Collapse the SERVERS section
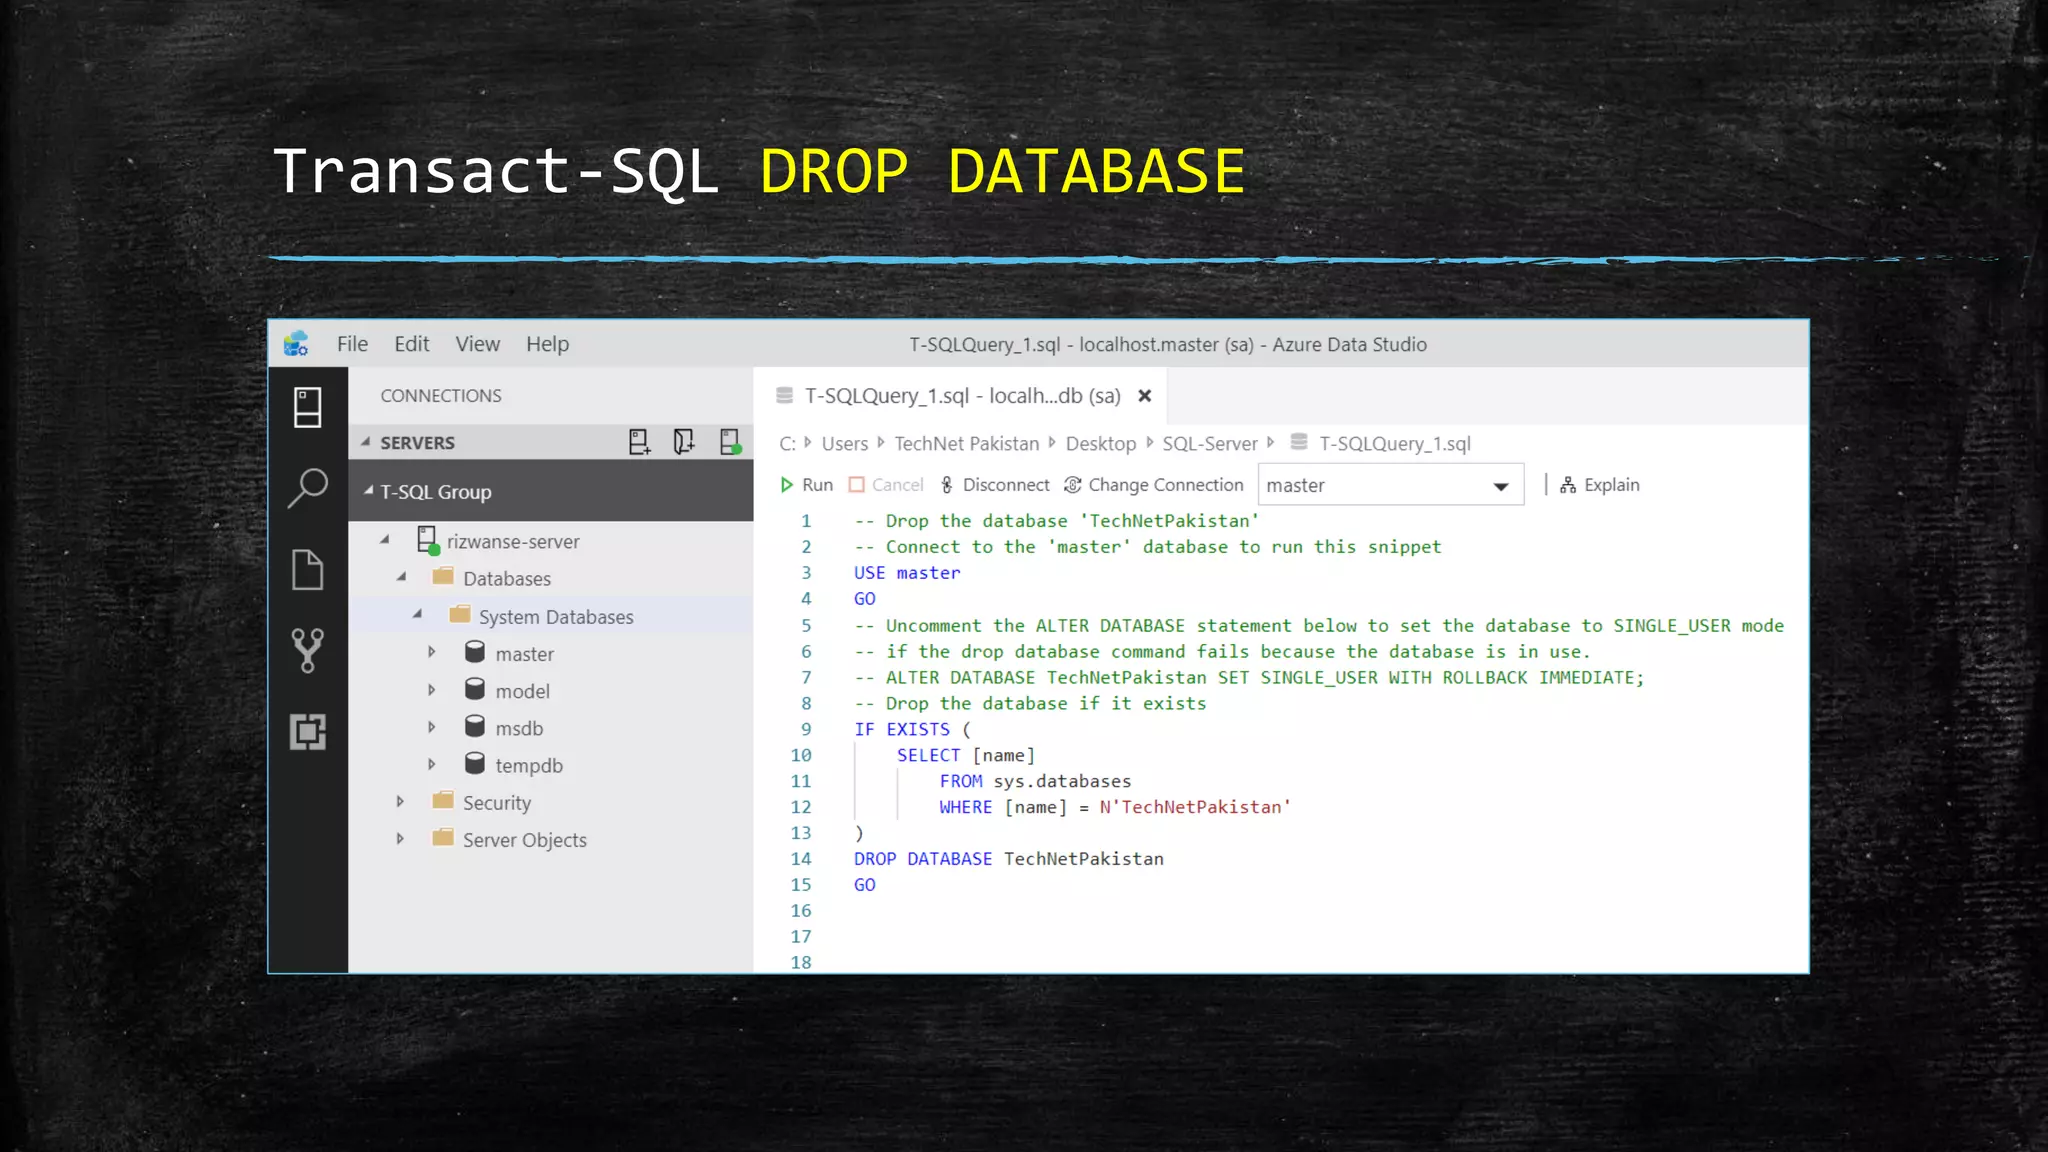The height and width of the screenshot is (1152, 2048). [x=366, y=442]
